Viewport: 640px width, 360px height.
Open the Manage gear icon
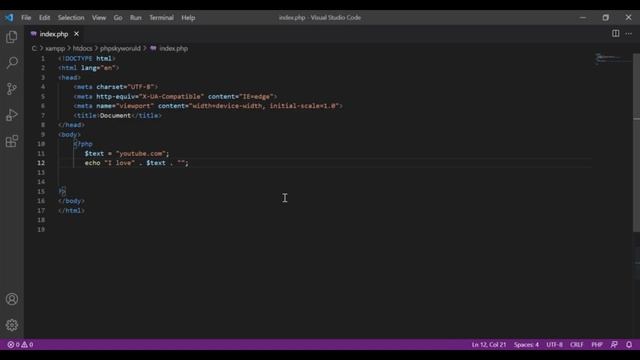click(x=12, y=325)
